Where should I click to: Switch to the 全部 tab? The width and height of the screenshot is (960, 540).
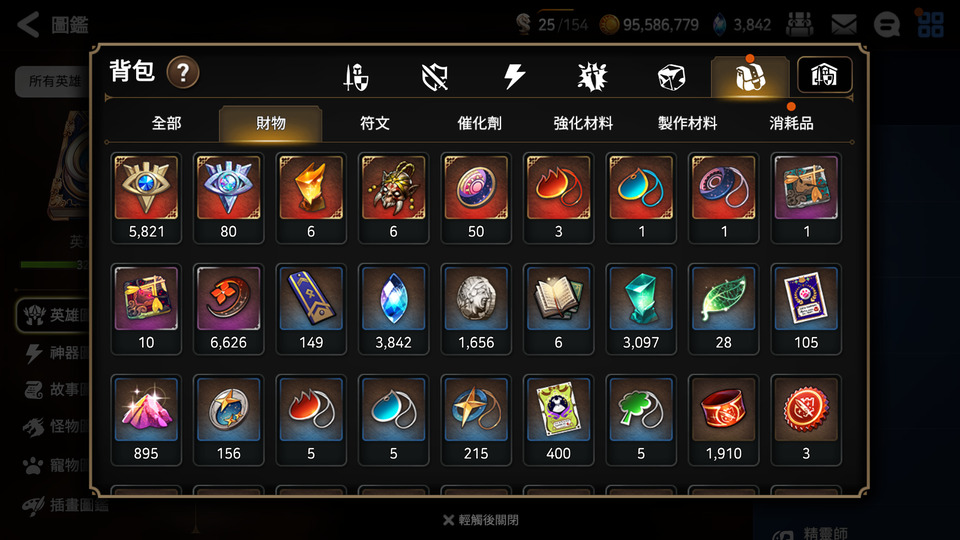pos(167,123)
